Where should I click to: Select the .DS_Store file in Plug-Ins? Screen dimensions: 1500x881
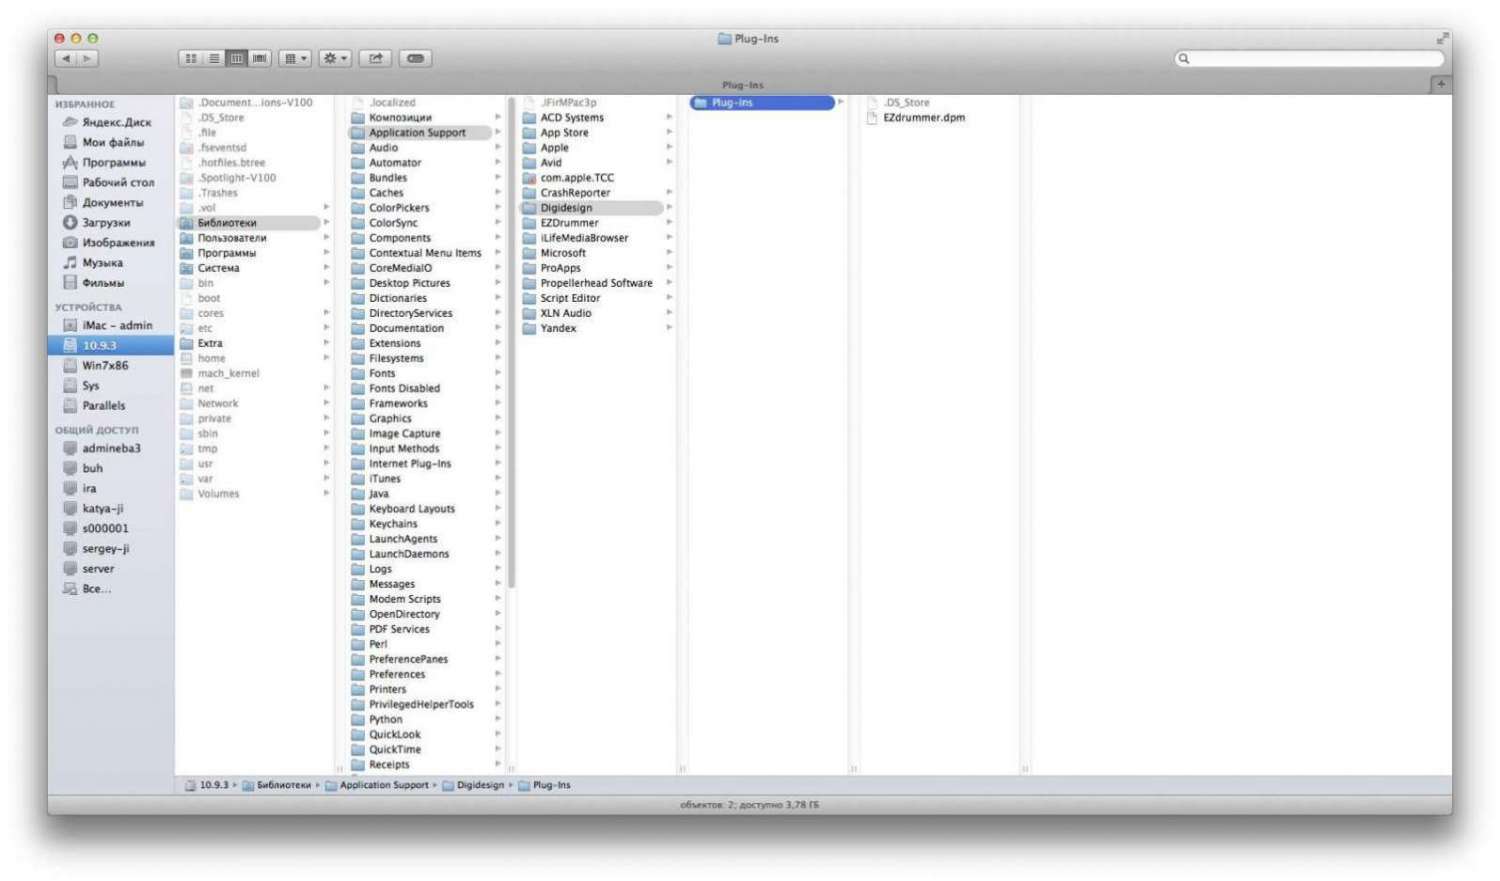click(x=907, y=102)
